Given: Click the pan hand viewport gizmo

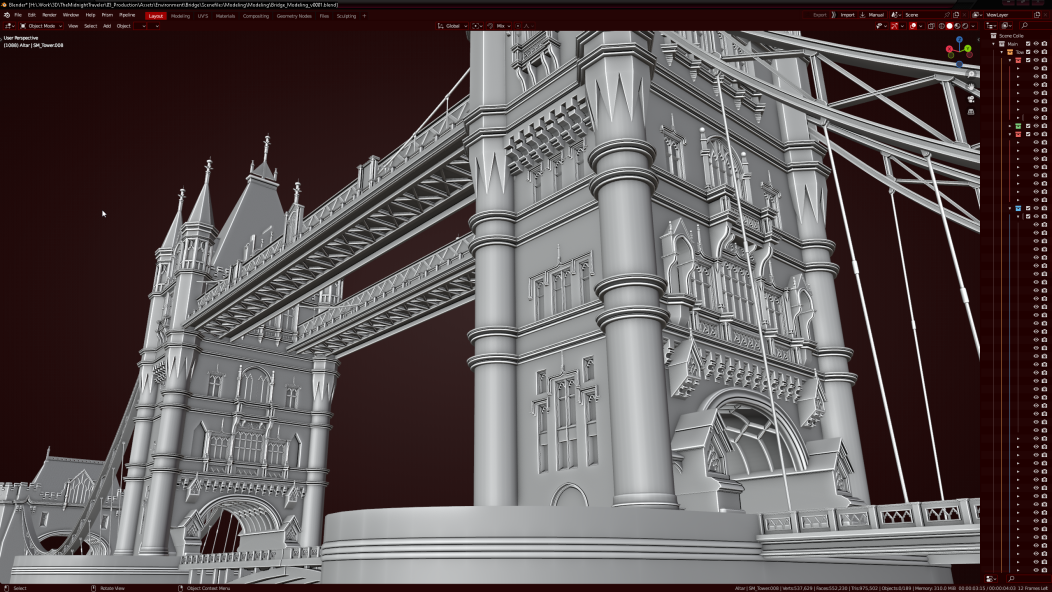Looking at the screenshot, I should (x=971, y=86).
